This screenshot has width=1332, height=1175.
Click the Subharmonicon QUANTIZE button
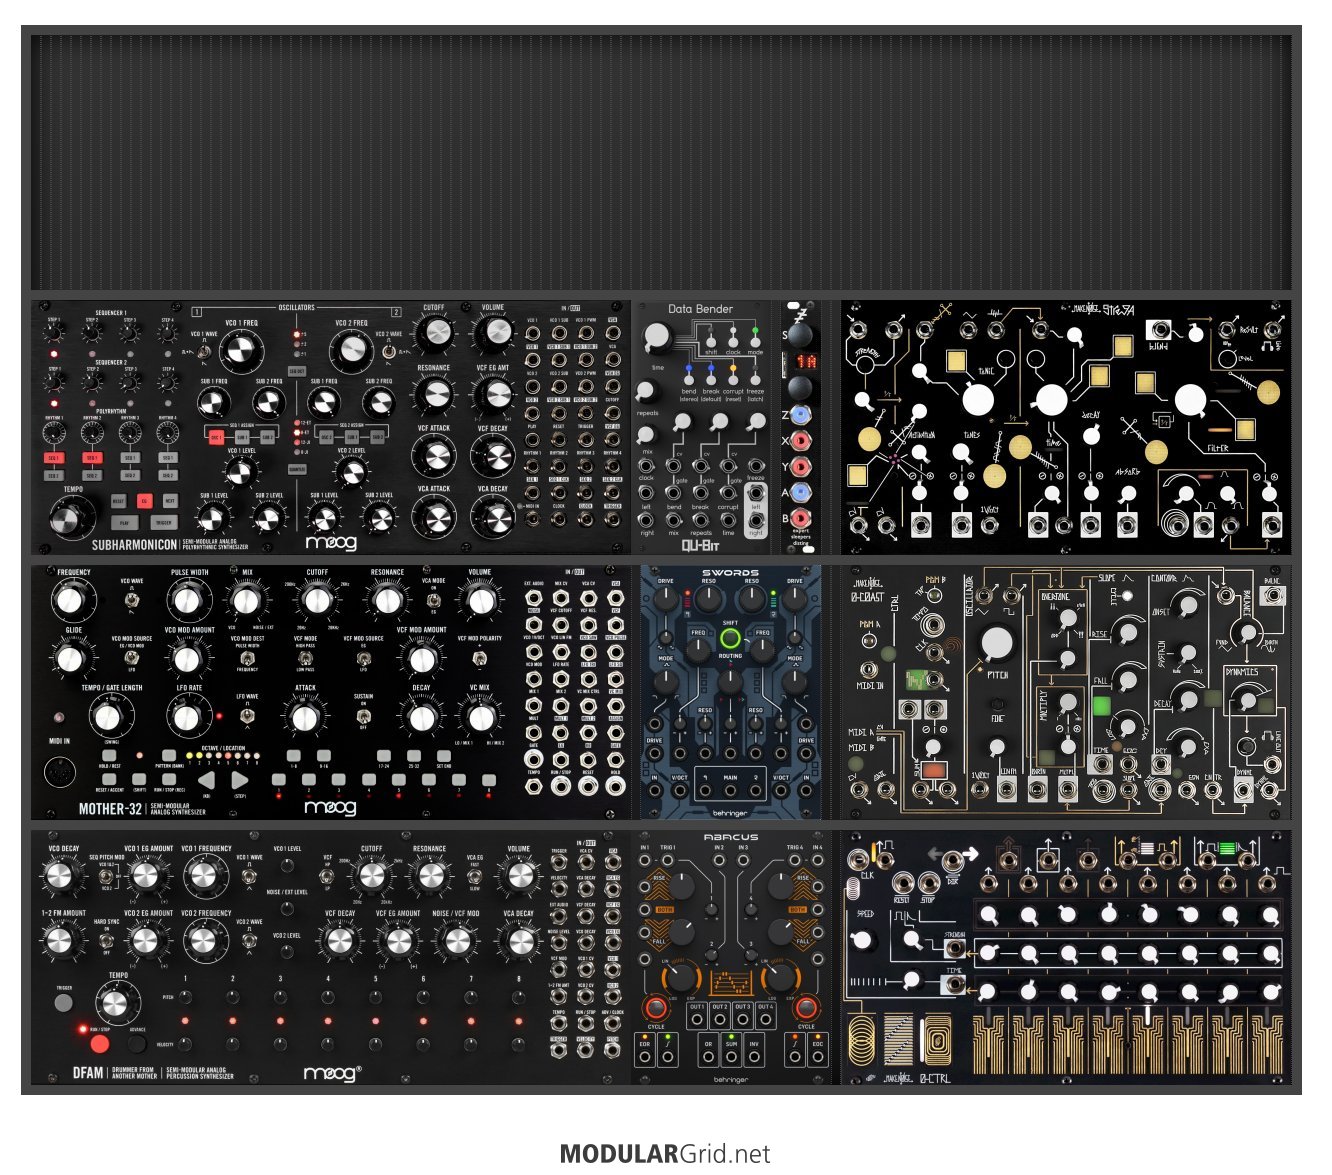point(297,468)
